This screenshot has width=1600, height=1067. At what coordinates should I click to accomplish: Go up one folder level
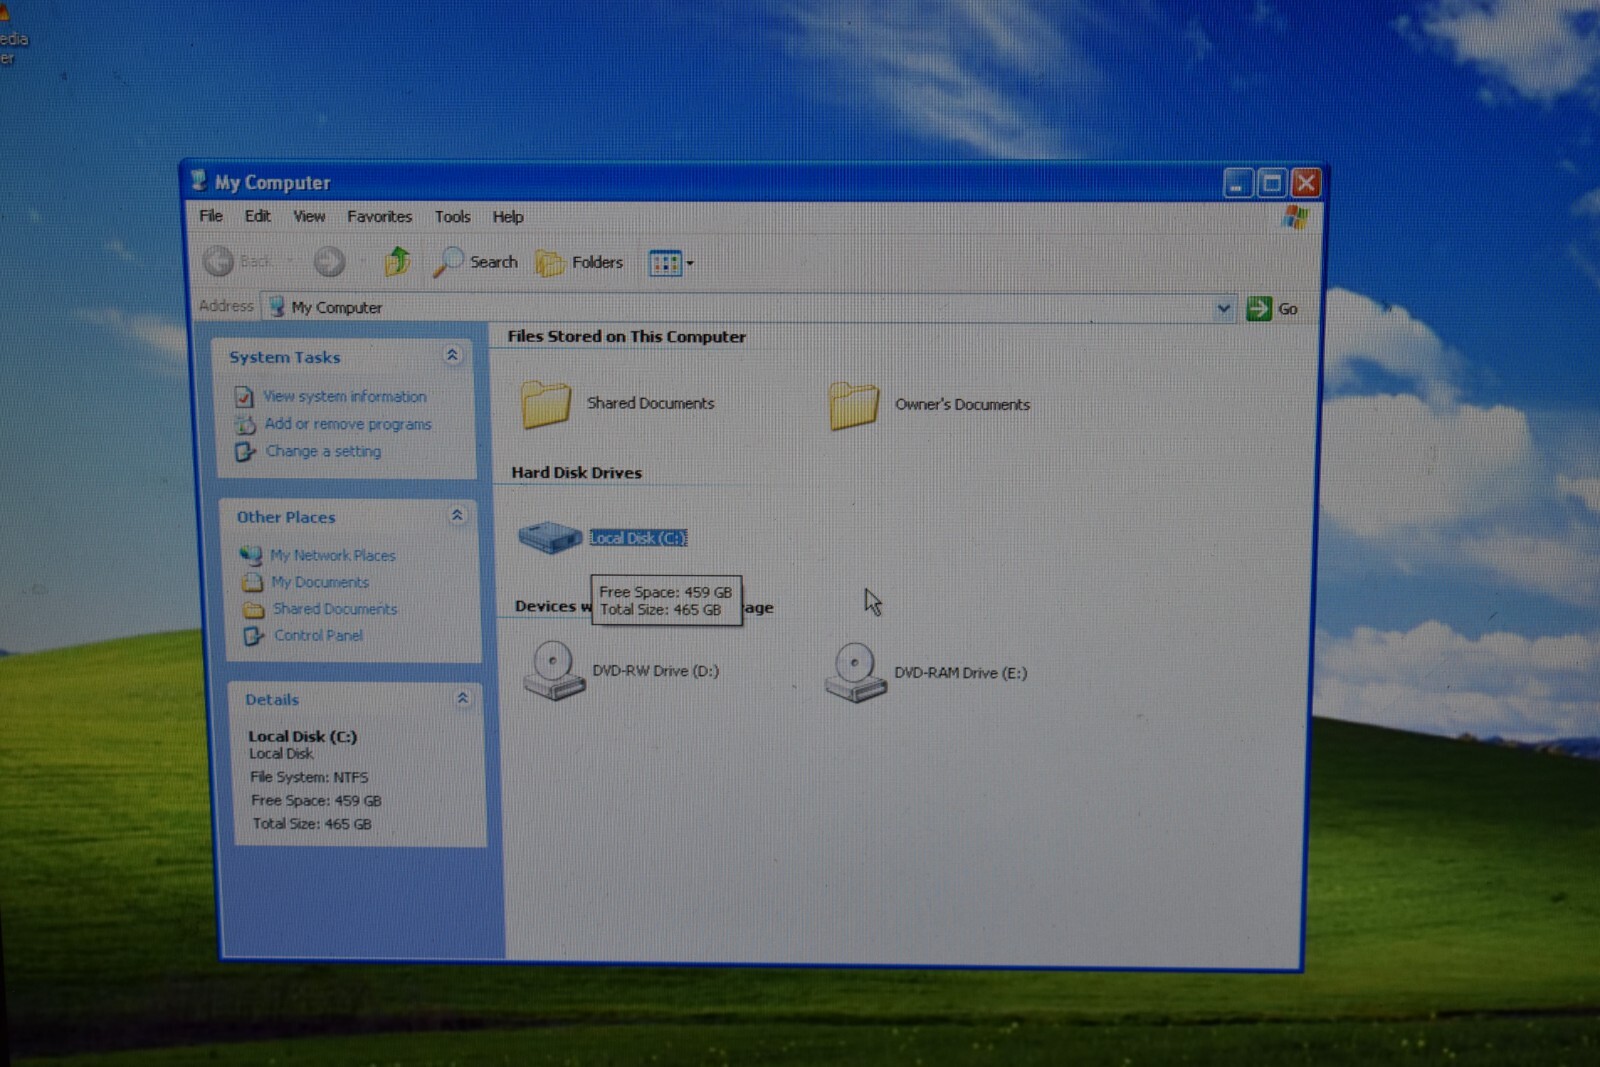coord(398,261)
